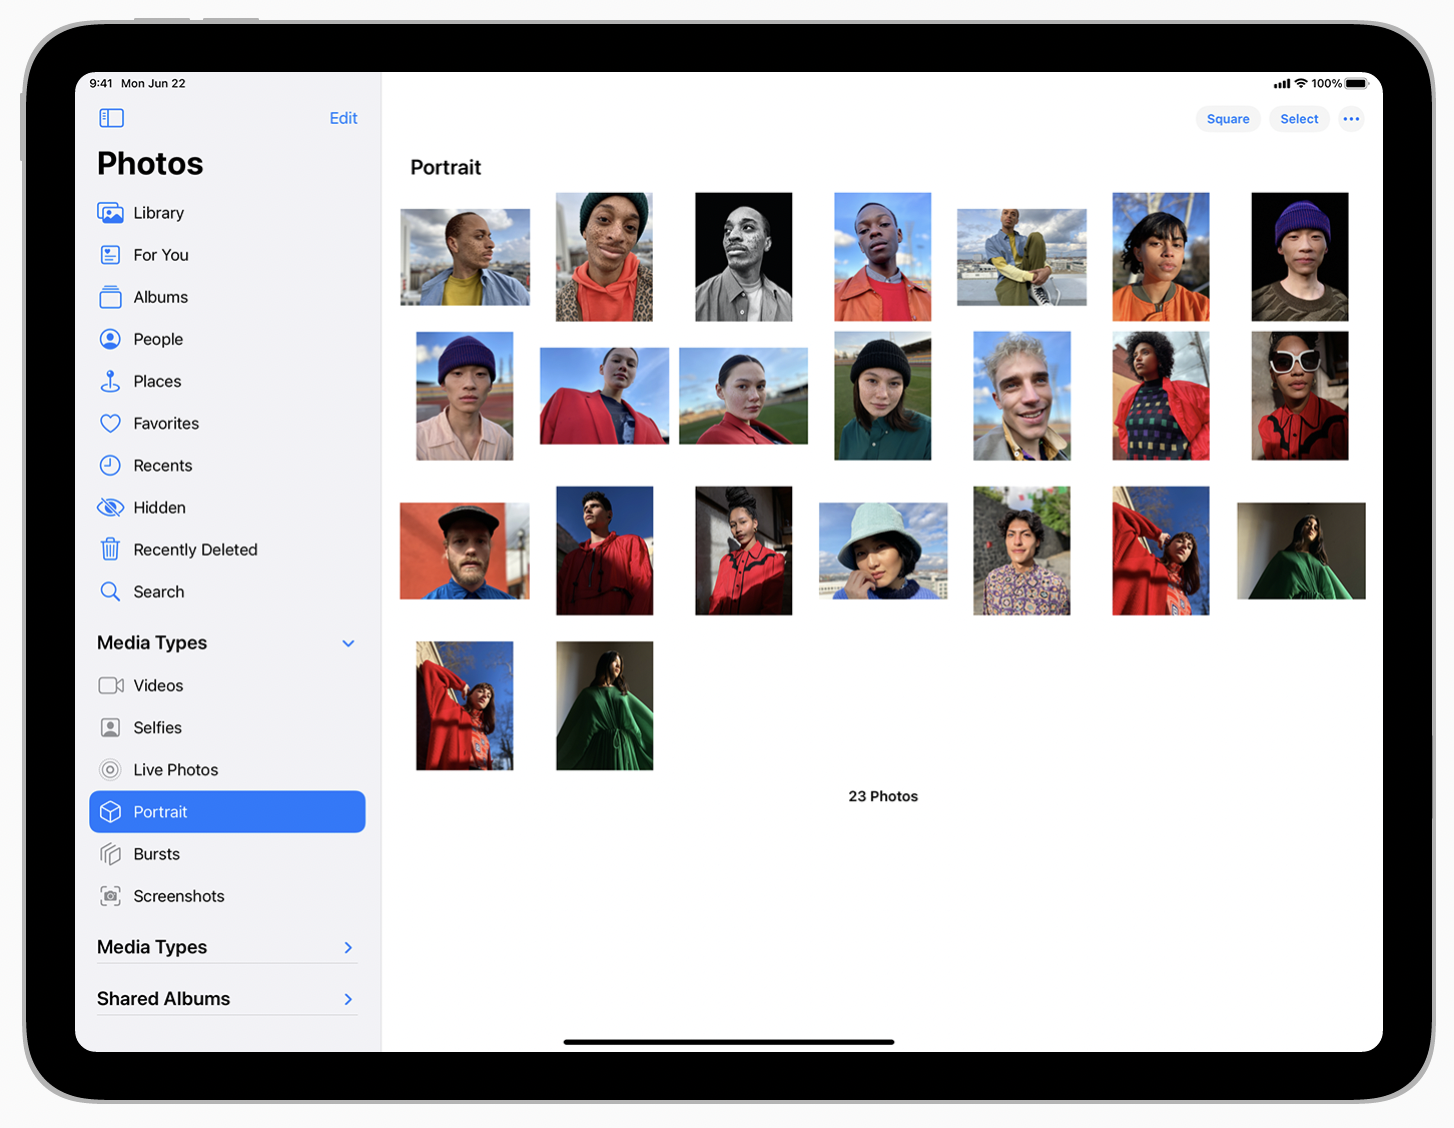The height and width of the screenshot is (1128, 1454).
Task: Click the Videos camera icon
Action: click(111, 685)
